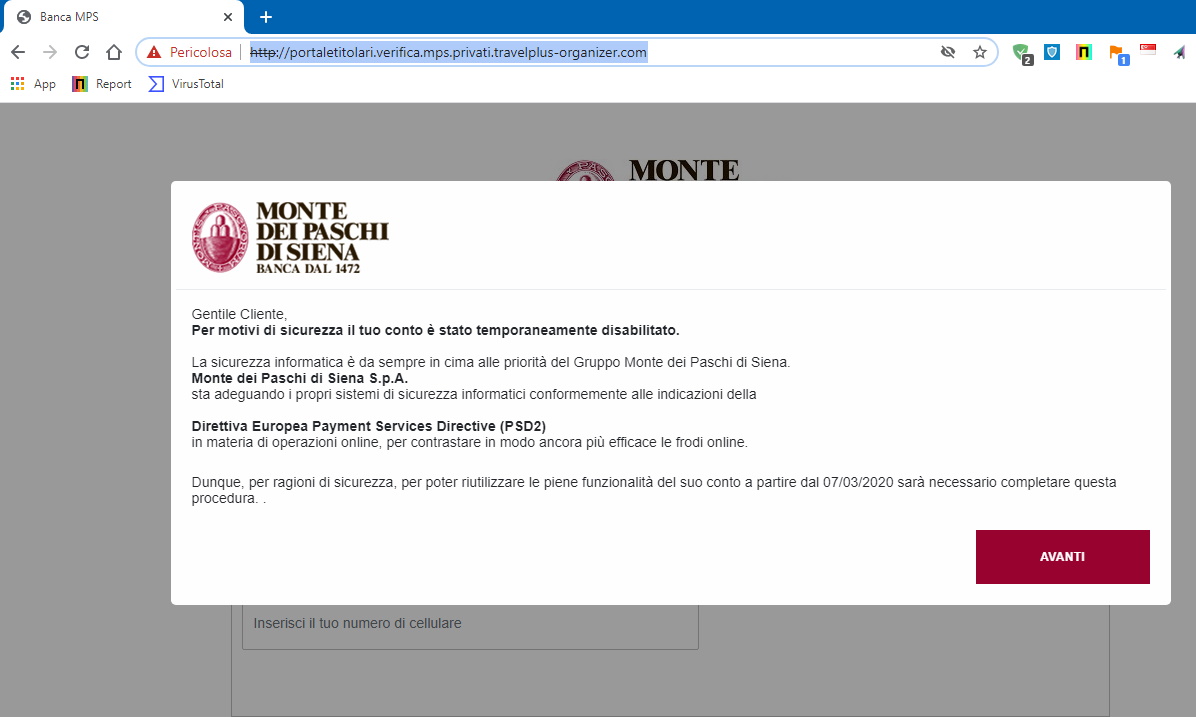Click the Monte dei Paschi di Siena dialog logo
Screen dimensions: 1196x717
(290, 237)
